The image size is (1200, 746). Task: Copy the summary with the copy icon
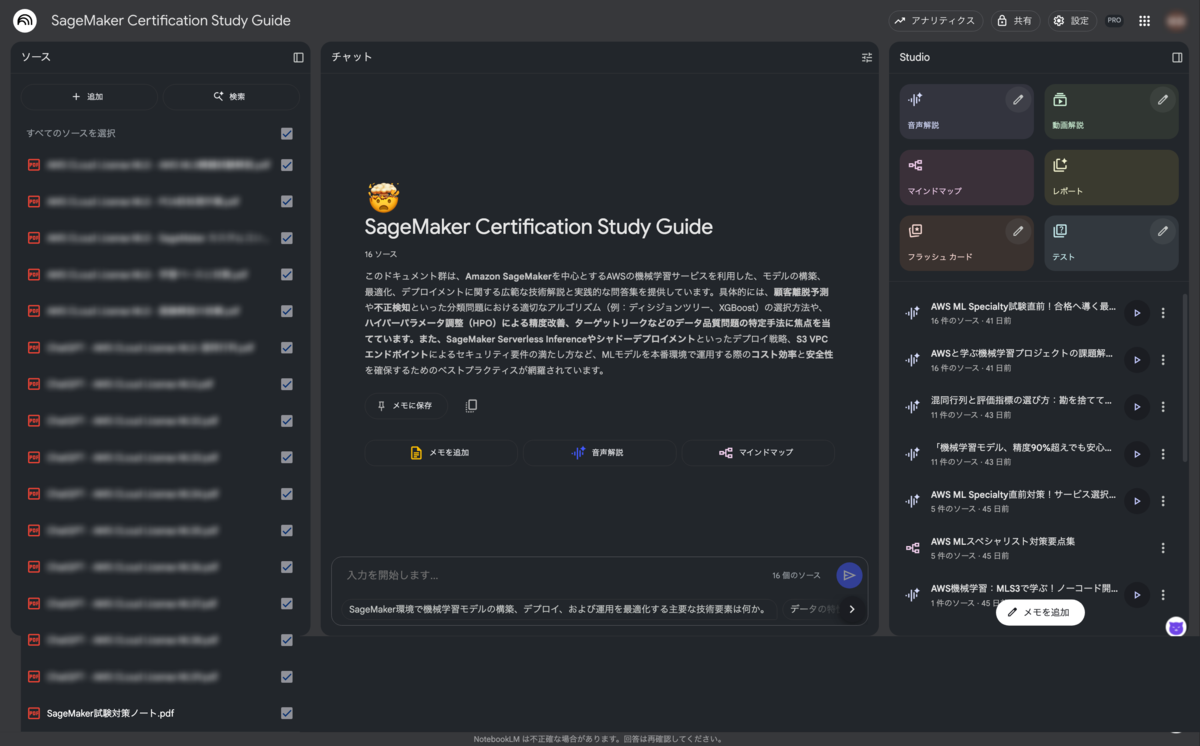pyautogui.click(x=471, y=405)
